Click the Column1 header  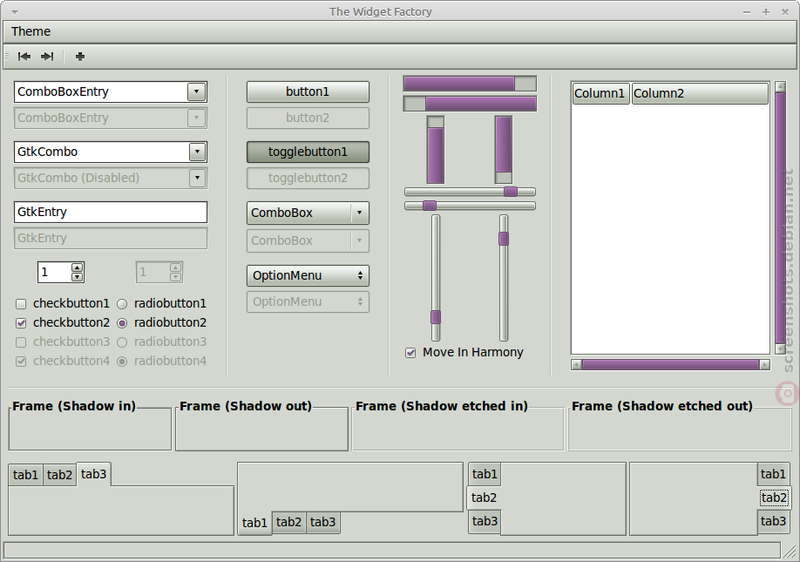pyautogui.click(x=601, y=94)
